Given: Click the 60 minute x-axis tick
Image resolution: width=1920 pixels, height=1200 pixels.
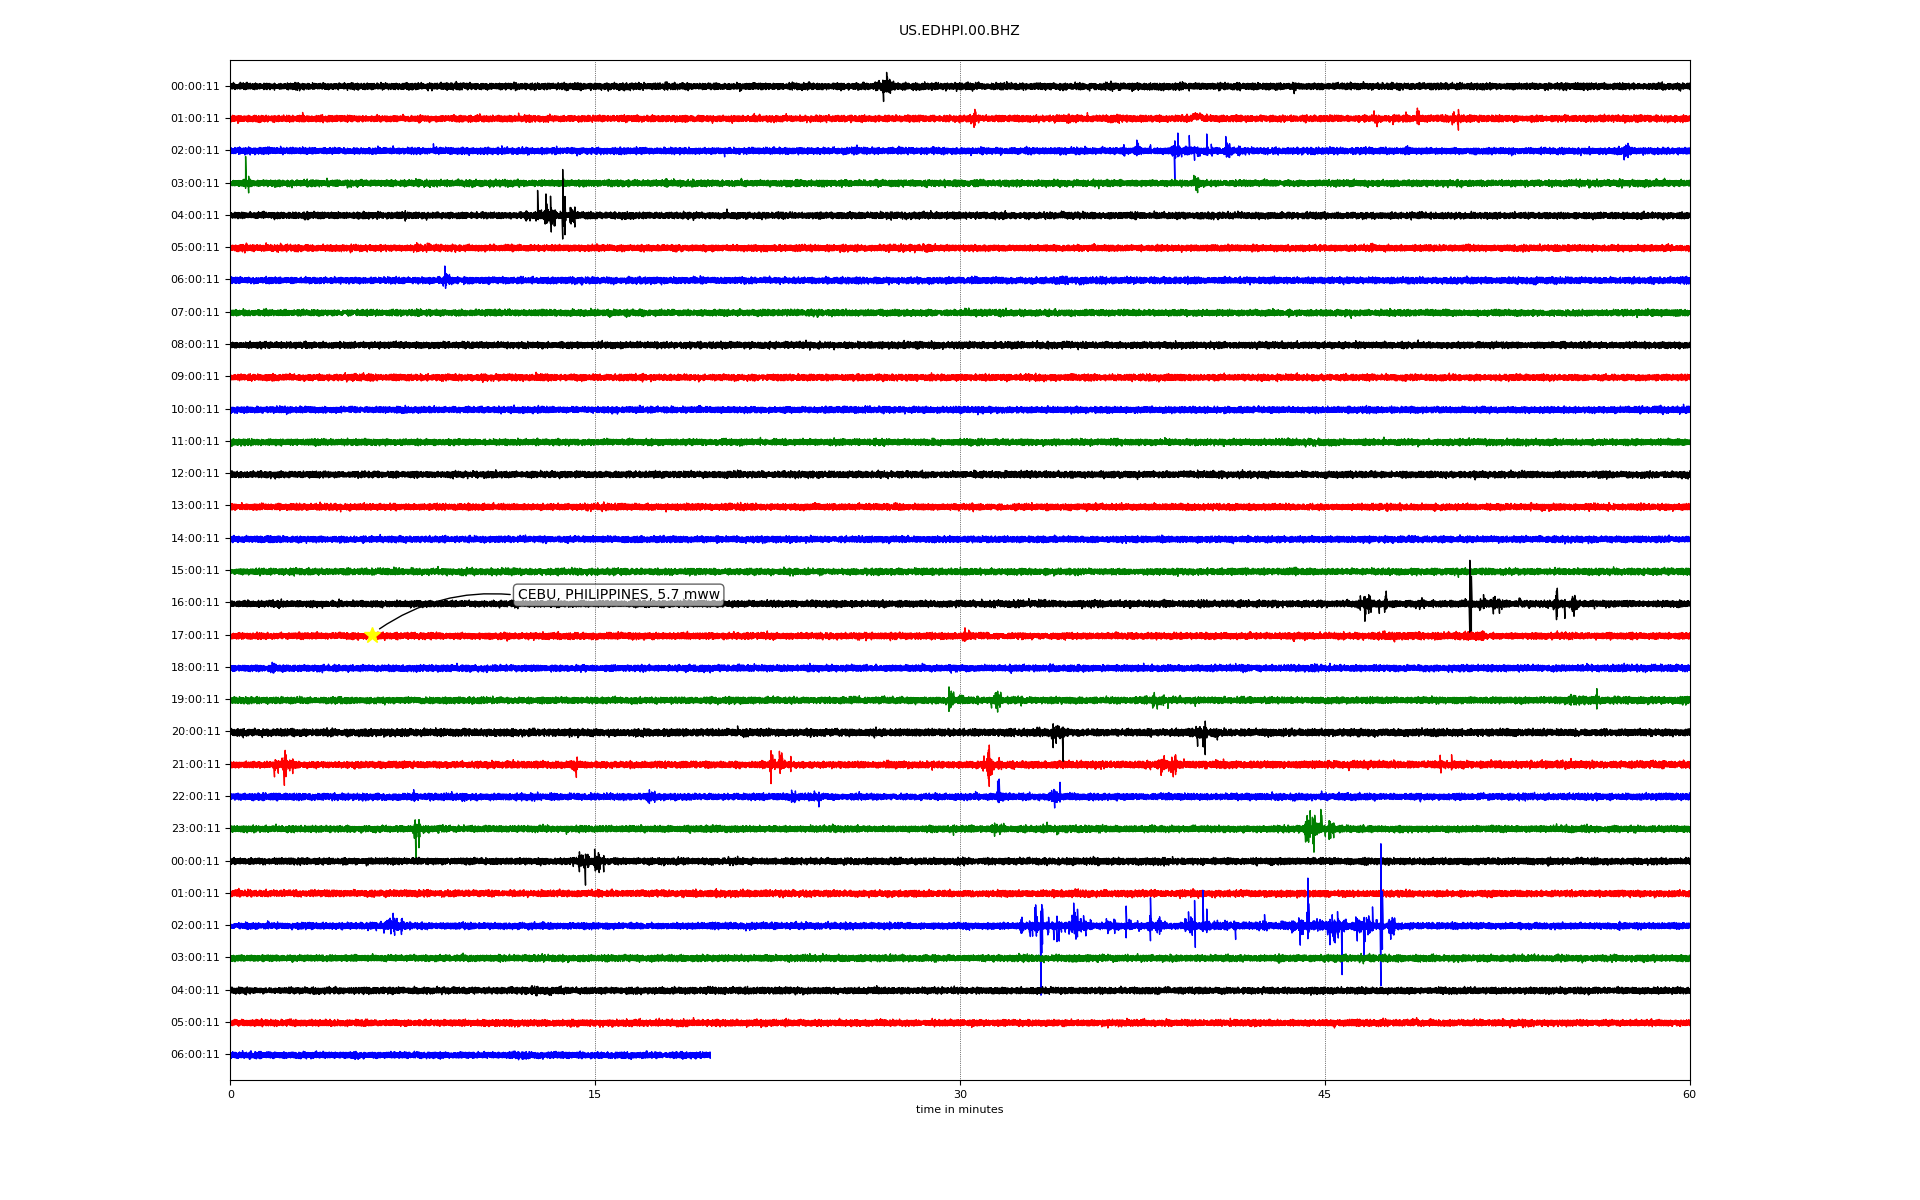Looking at the screenshot, I should [x=1689, y=1094].
